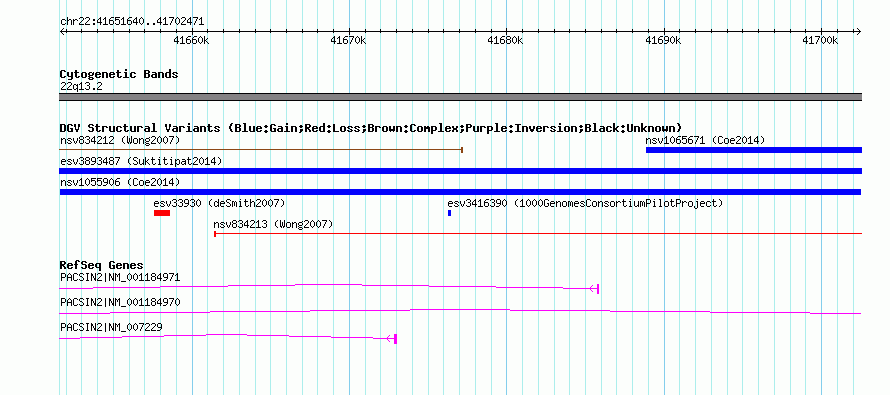Open the nsv1055906 (Coe2014) variant label
The height and width of the screenshot is (395, 890).
click(x=120, y=182)
